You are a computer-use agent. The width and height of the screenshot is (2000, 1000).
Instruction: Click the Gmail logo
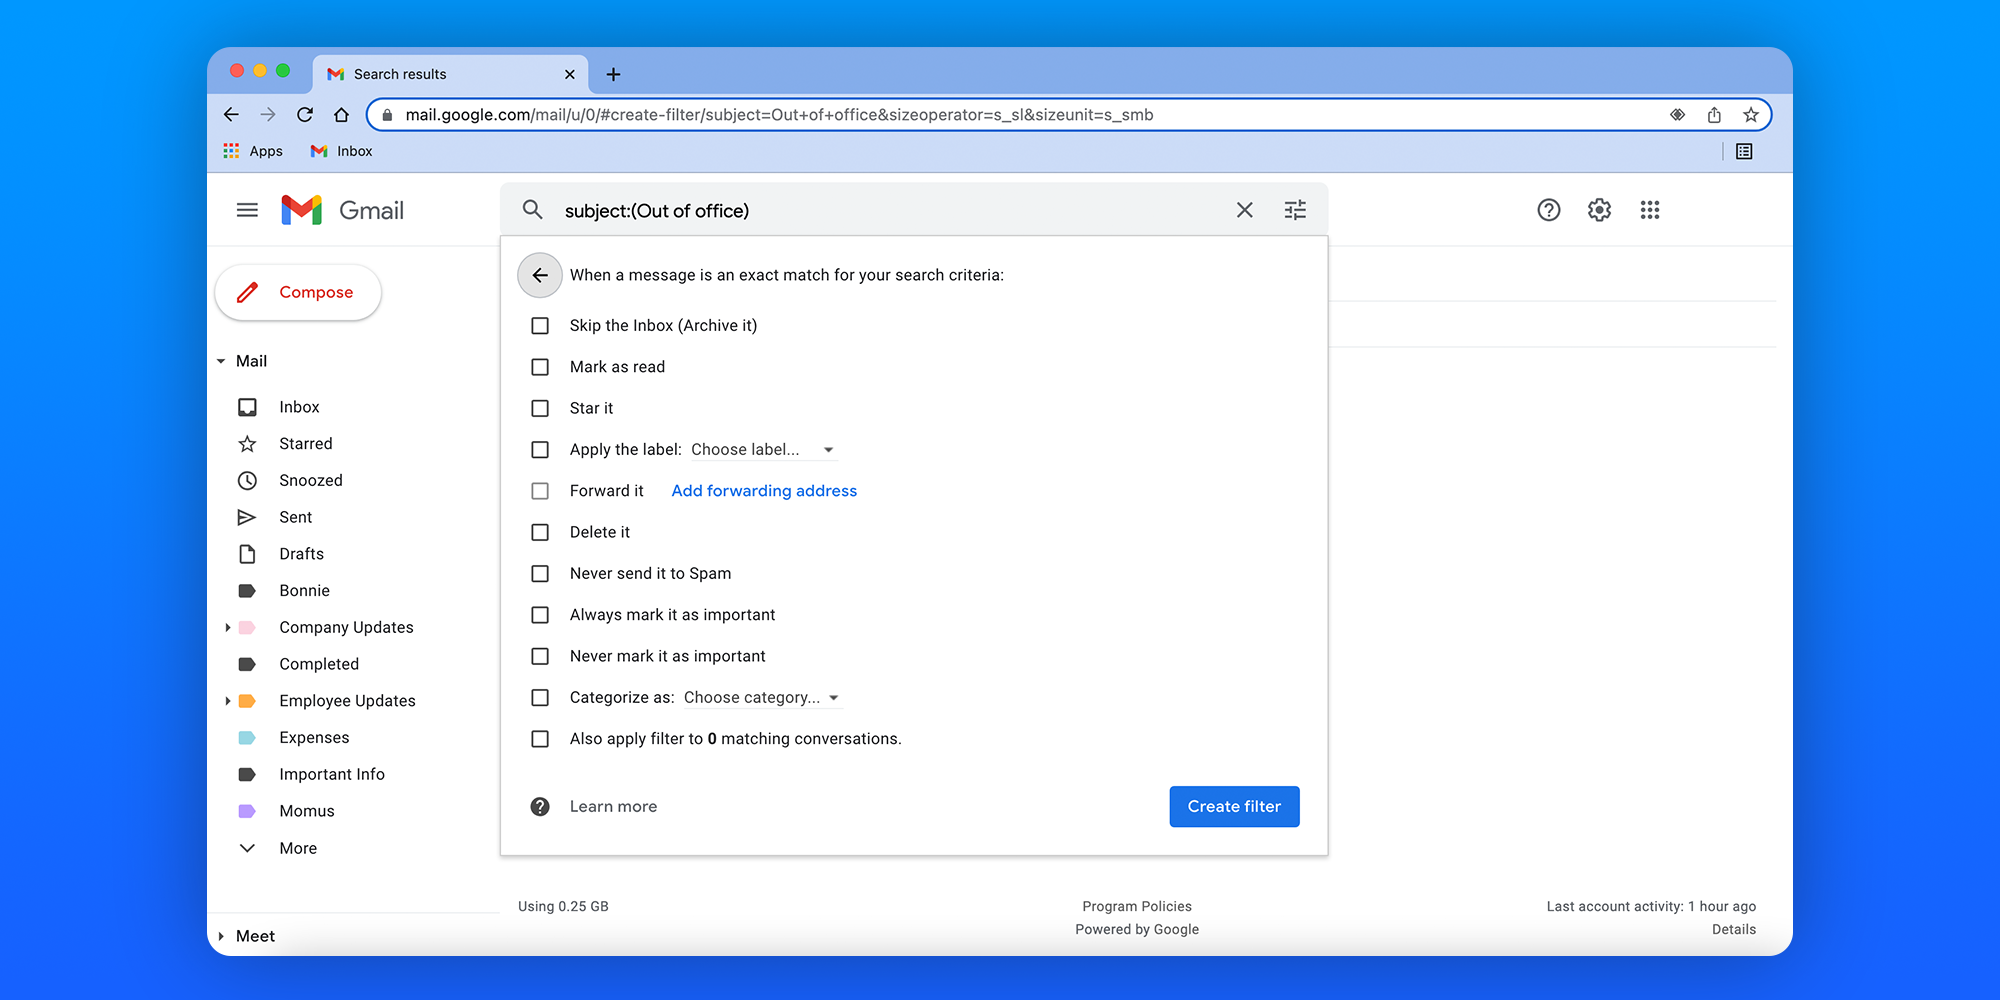(x=342, y=210)
